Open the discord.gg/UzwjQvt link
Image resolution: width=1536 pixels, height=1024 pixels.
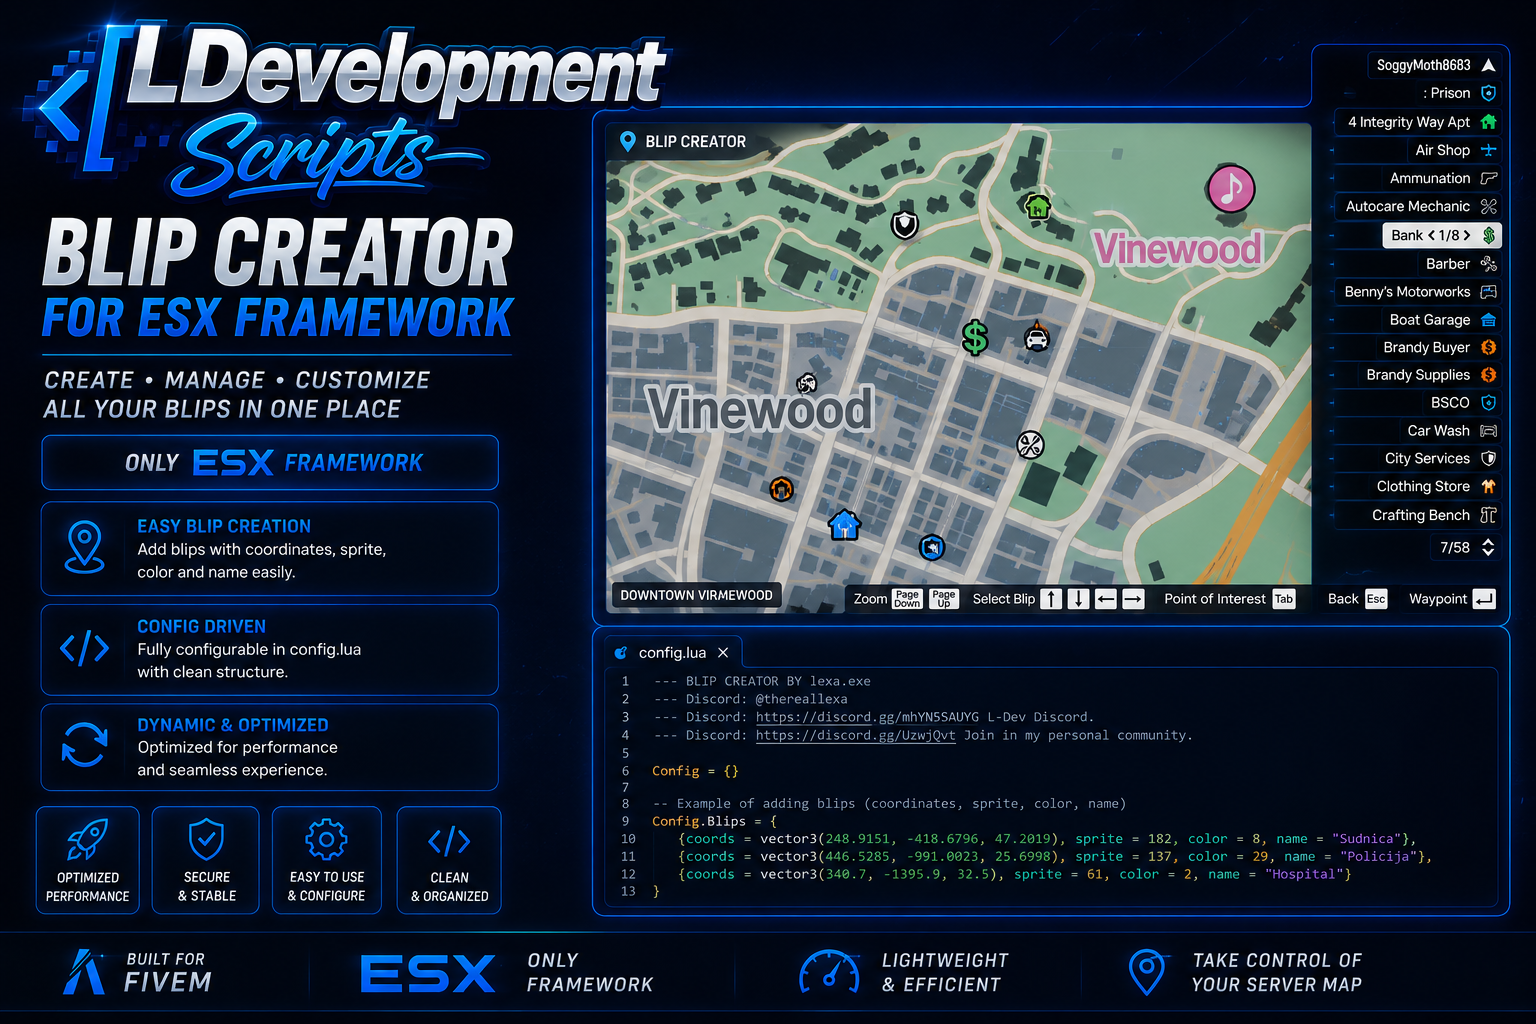[x=855, y=735]
